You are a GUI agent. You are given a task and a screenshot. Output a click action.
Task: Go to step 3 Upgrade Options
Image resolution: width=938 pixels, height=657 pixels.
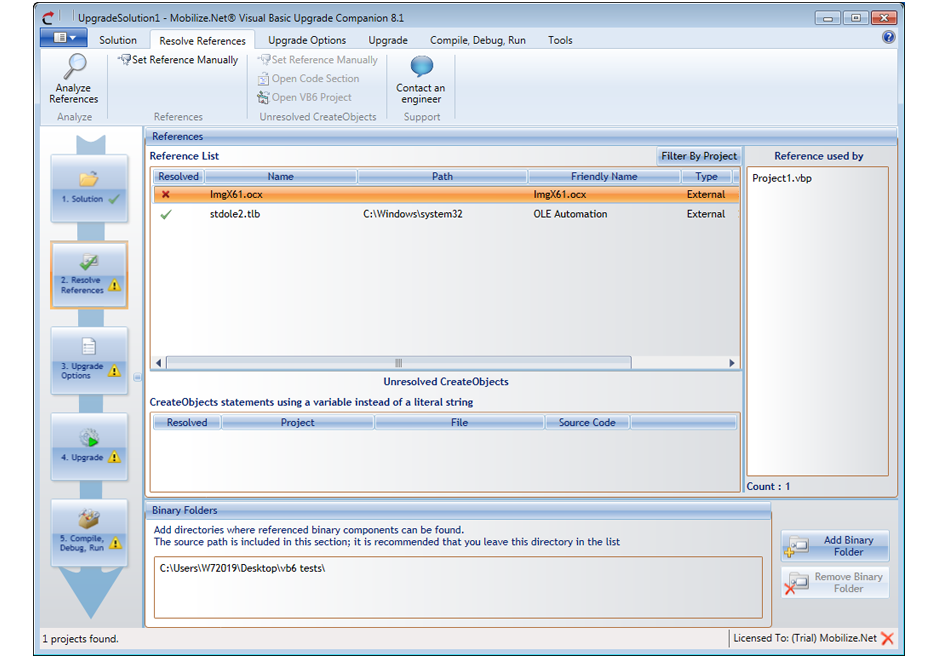pyautogui.click(x=89, y=360)
